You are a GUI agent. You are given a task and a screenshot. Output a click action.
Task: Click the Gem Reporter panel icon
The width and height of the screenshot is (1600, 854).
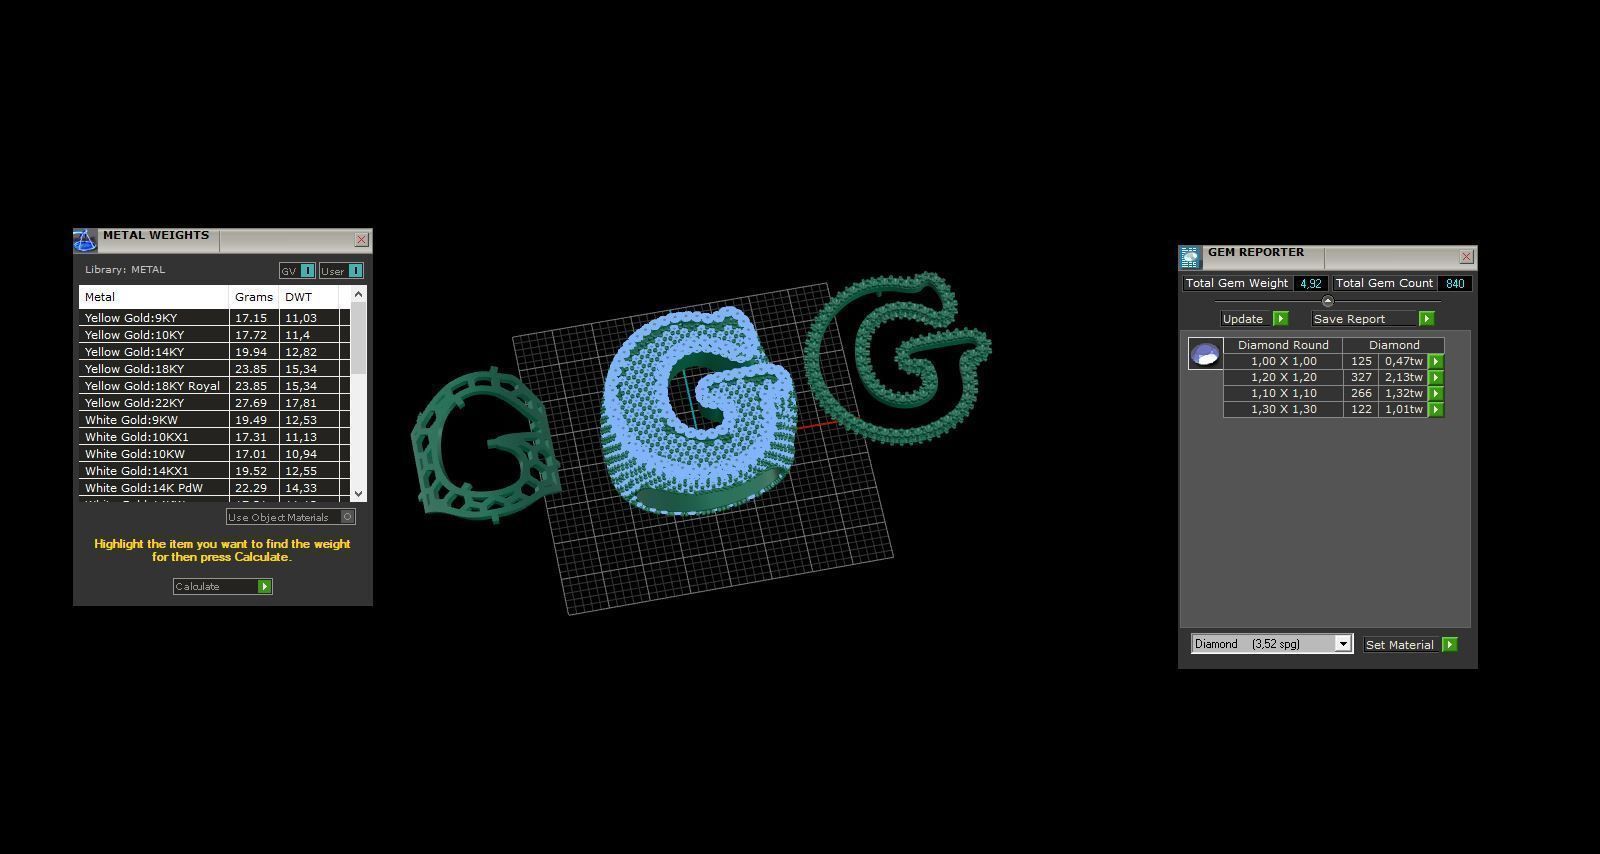pos(1190,257)
